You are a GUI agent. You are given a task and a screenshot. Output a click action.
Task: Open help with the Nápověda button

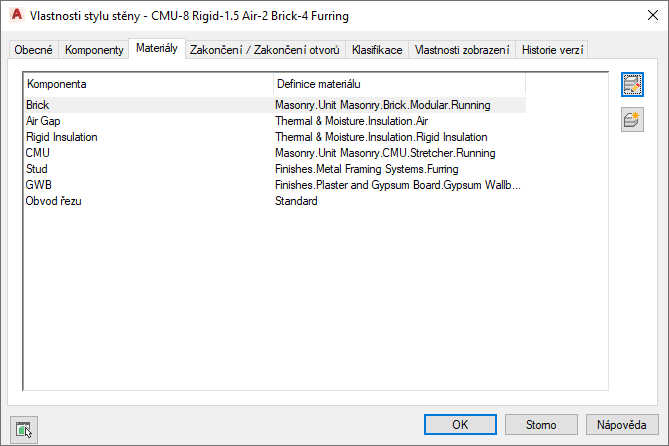click(x=622, y=424)
